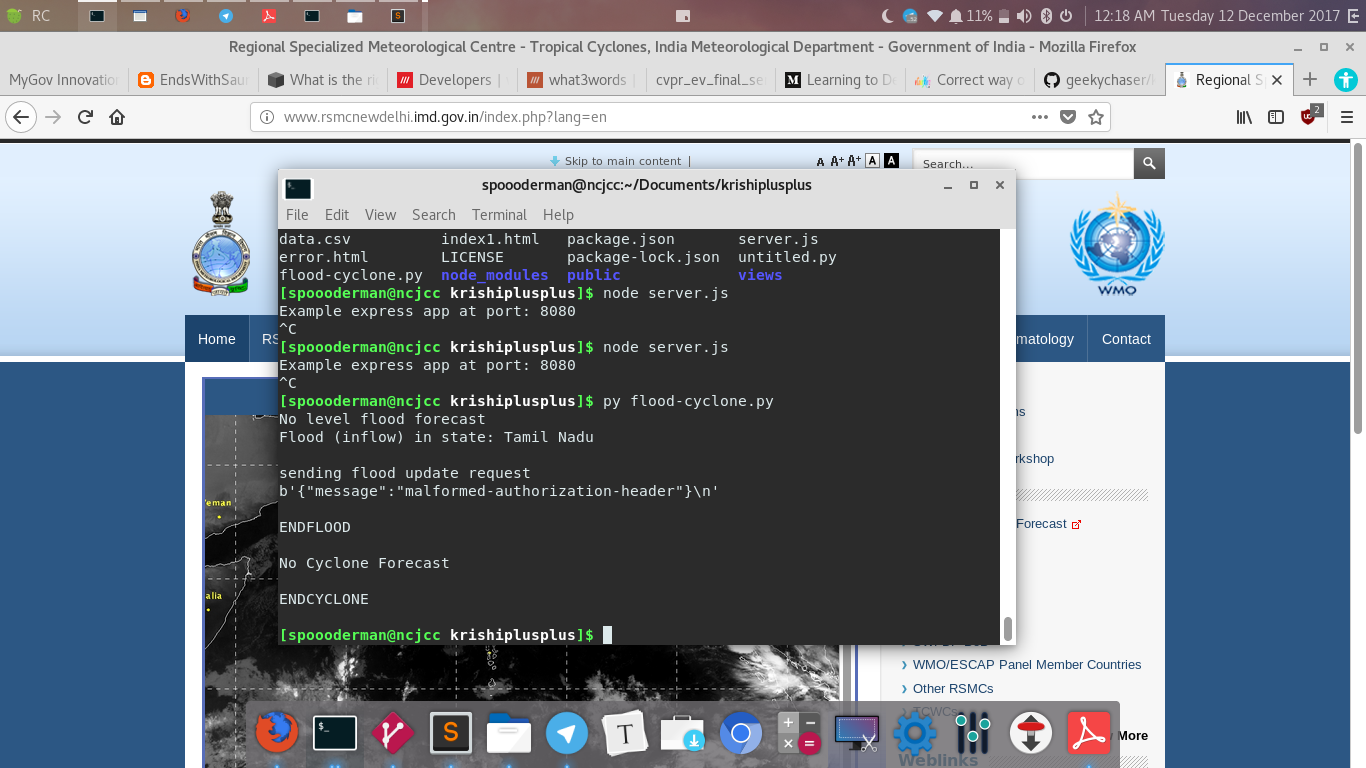
Task: Switch to MyGov Innovation tab
Action: tap(64, 80)
